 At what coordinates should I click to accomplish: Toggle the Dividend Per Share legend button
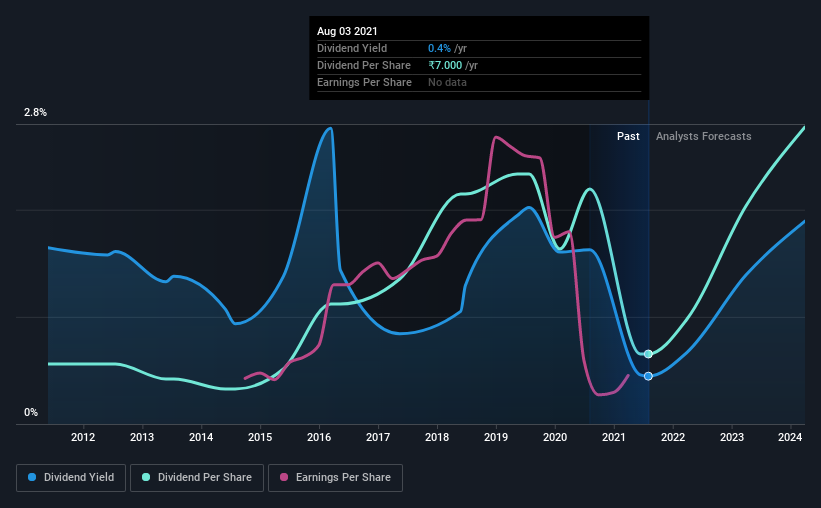pyautogui.click(x=197, y=478)
